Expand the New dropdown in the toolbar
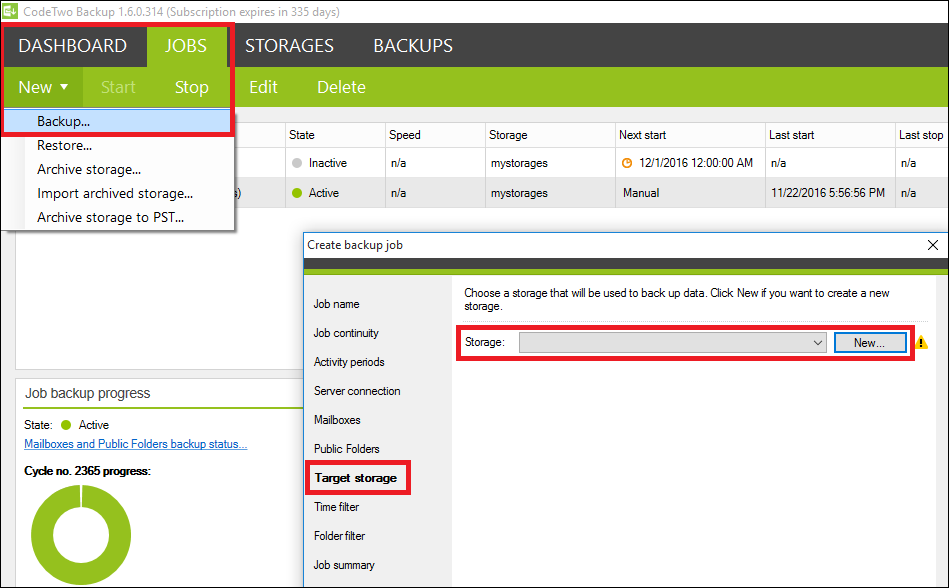This screenshot has height=588, width=949. tap(43, 87)
